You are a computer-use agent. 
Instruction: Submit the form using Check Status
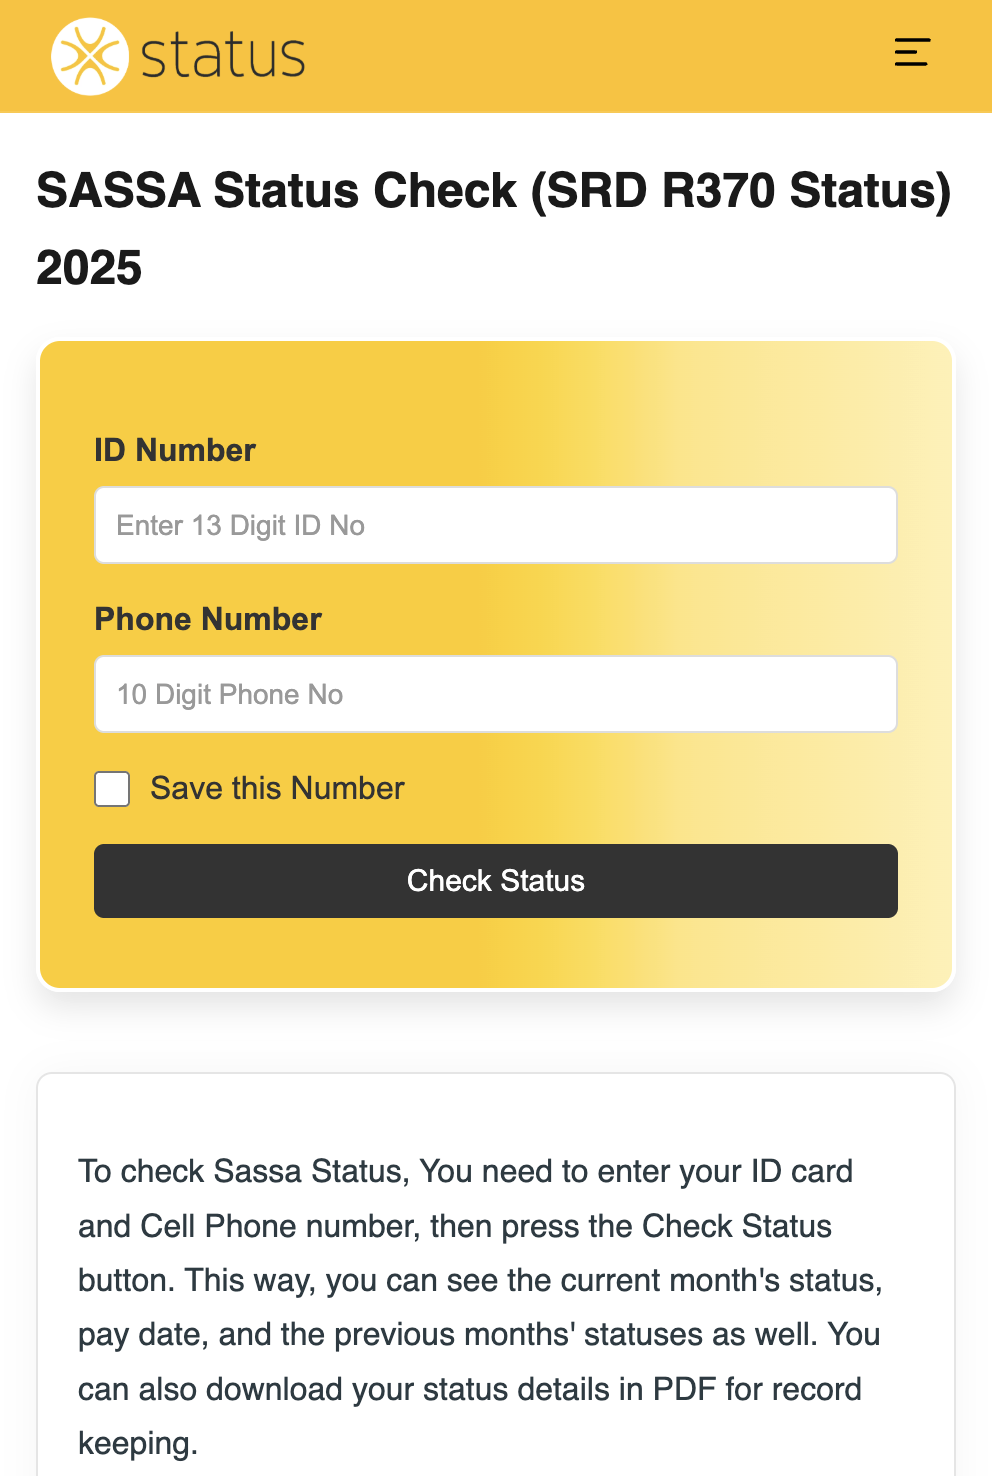496,880
